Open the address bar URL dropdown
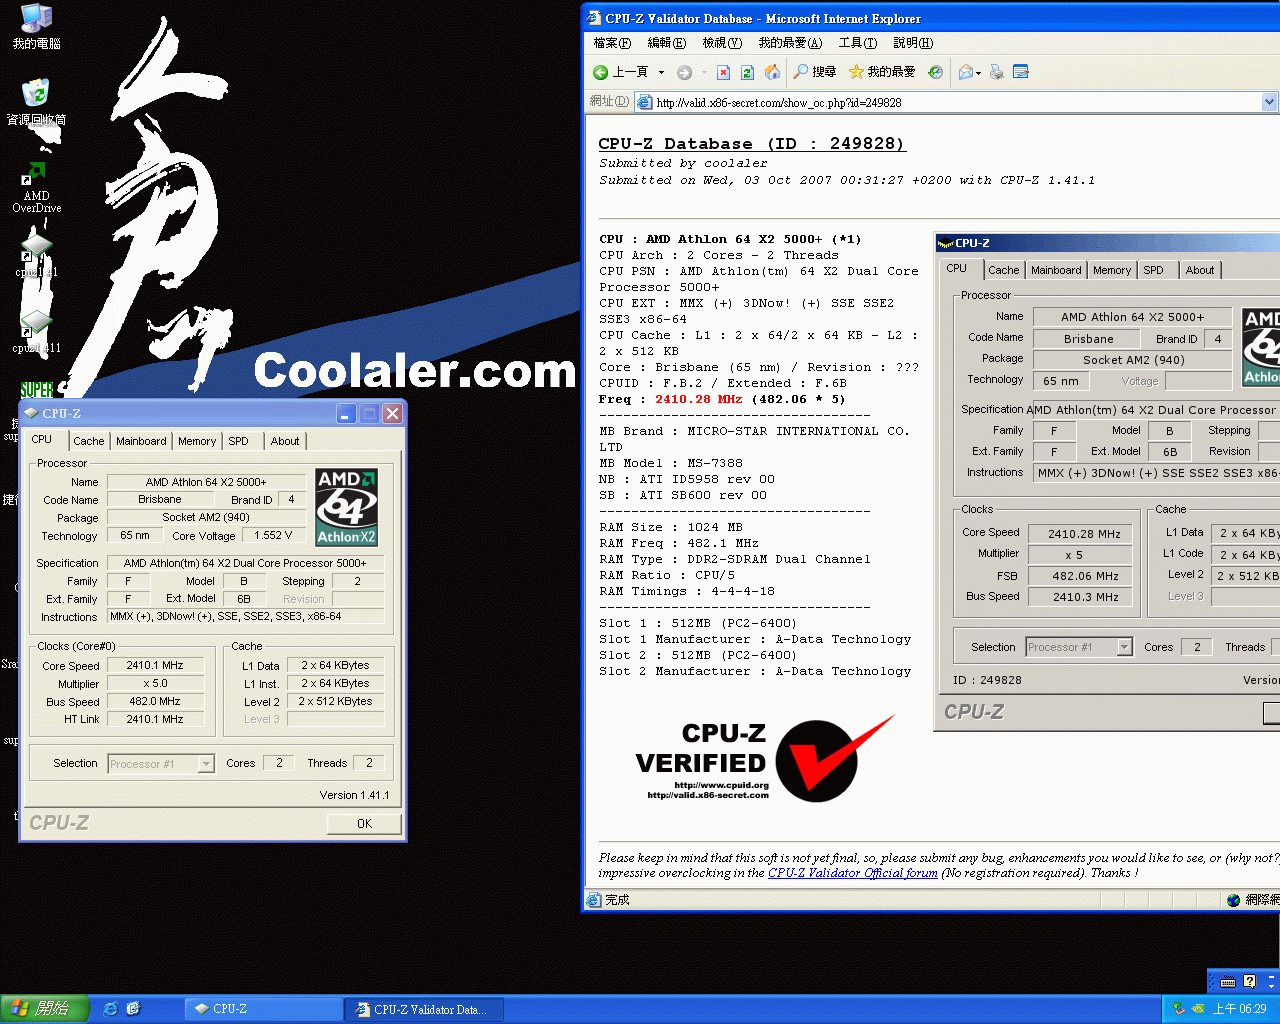 [x=1270, y=102]
